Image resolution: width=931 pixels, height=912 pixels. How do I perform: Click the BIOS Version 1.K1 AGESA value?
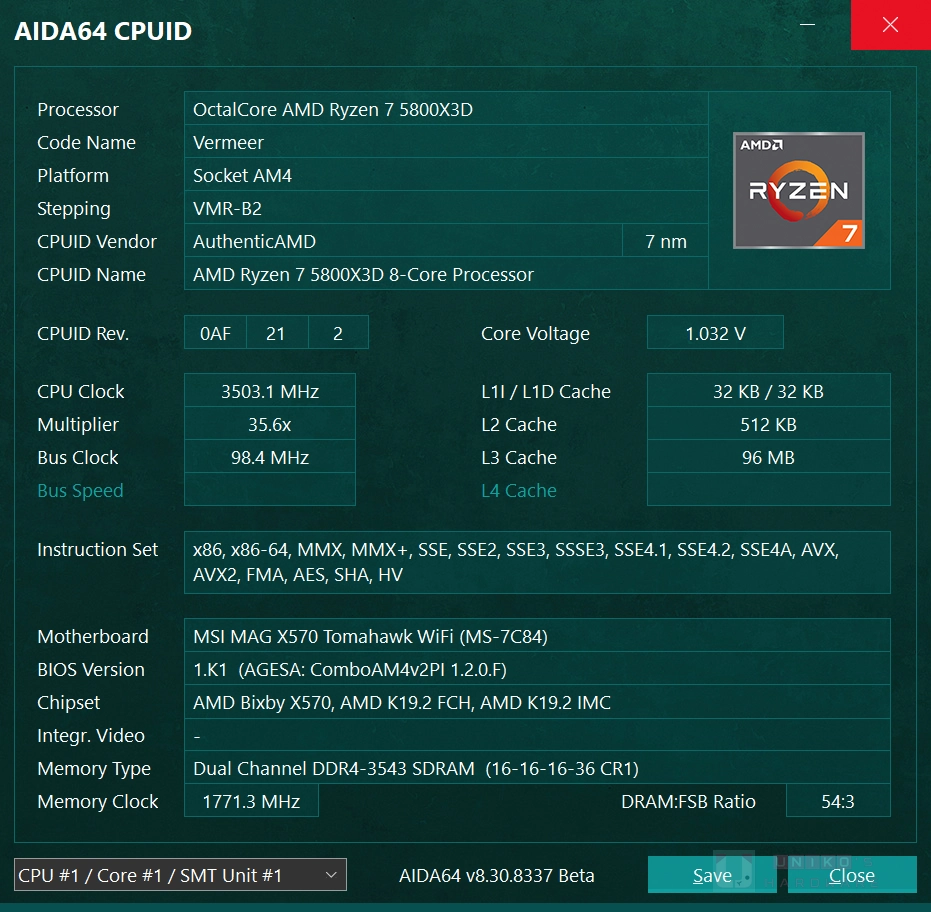(x=537, y=669)
